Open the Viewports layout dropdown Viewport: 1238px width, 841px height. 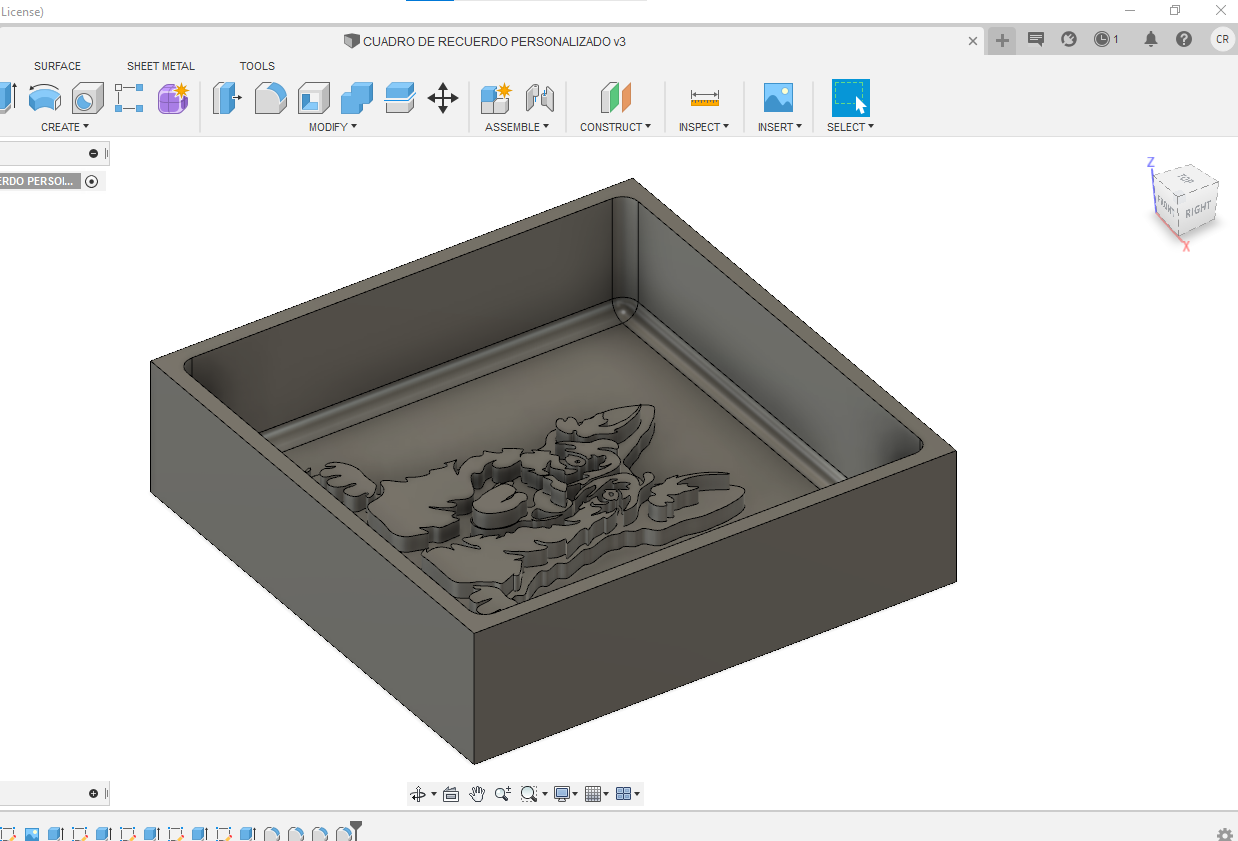[x=628, y=794]
